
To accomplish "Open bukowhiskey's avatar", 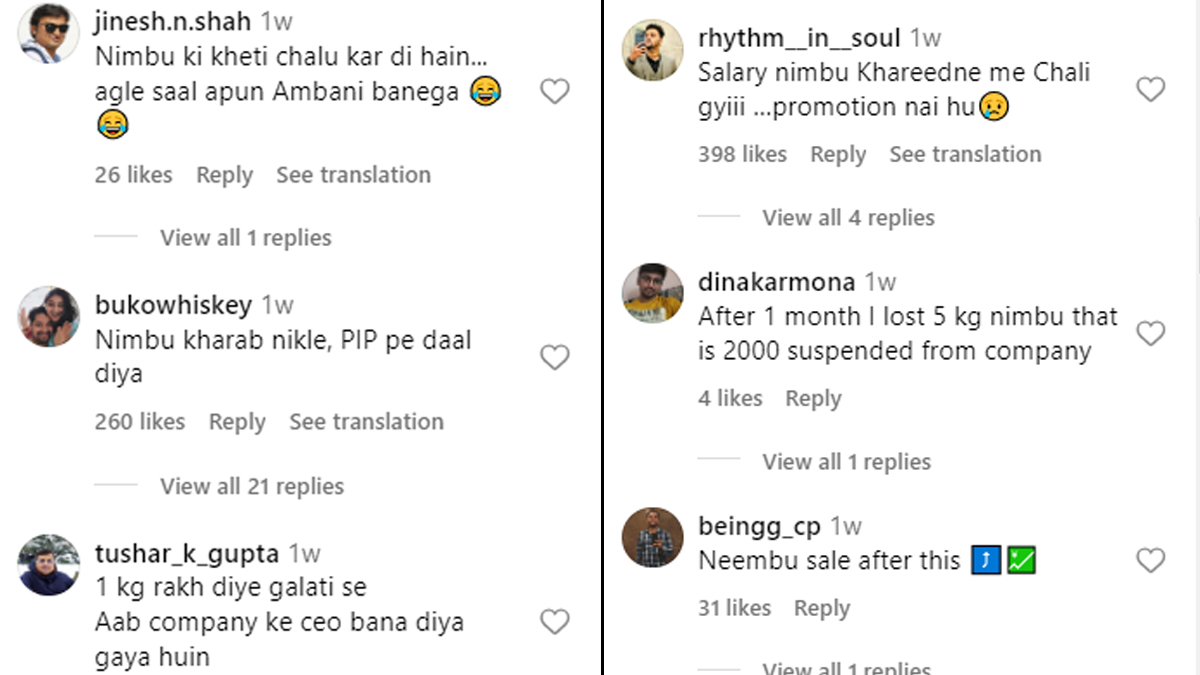I will tap(46, 316).
